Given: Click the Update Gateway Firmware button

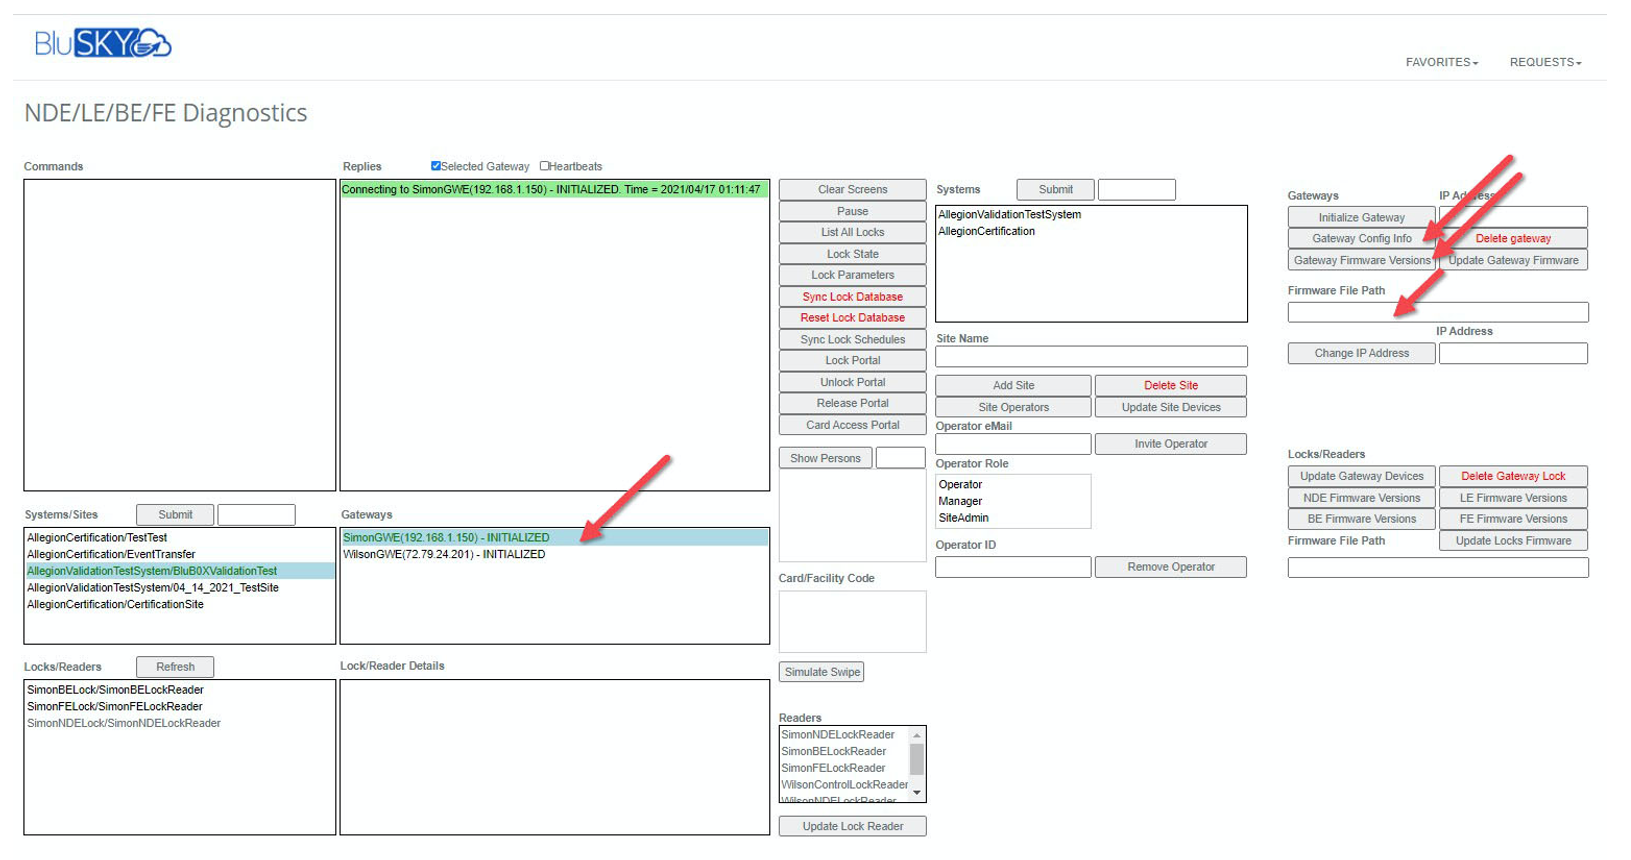Looking at the screenshot, I should pos(1513,261).
